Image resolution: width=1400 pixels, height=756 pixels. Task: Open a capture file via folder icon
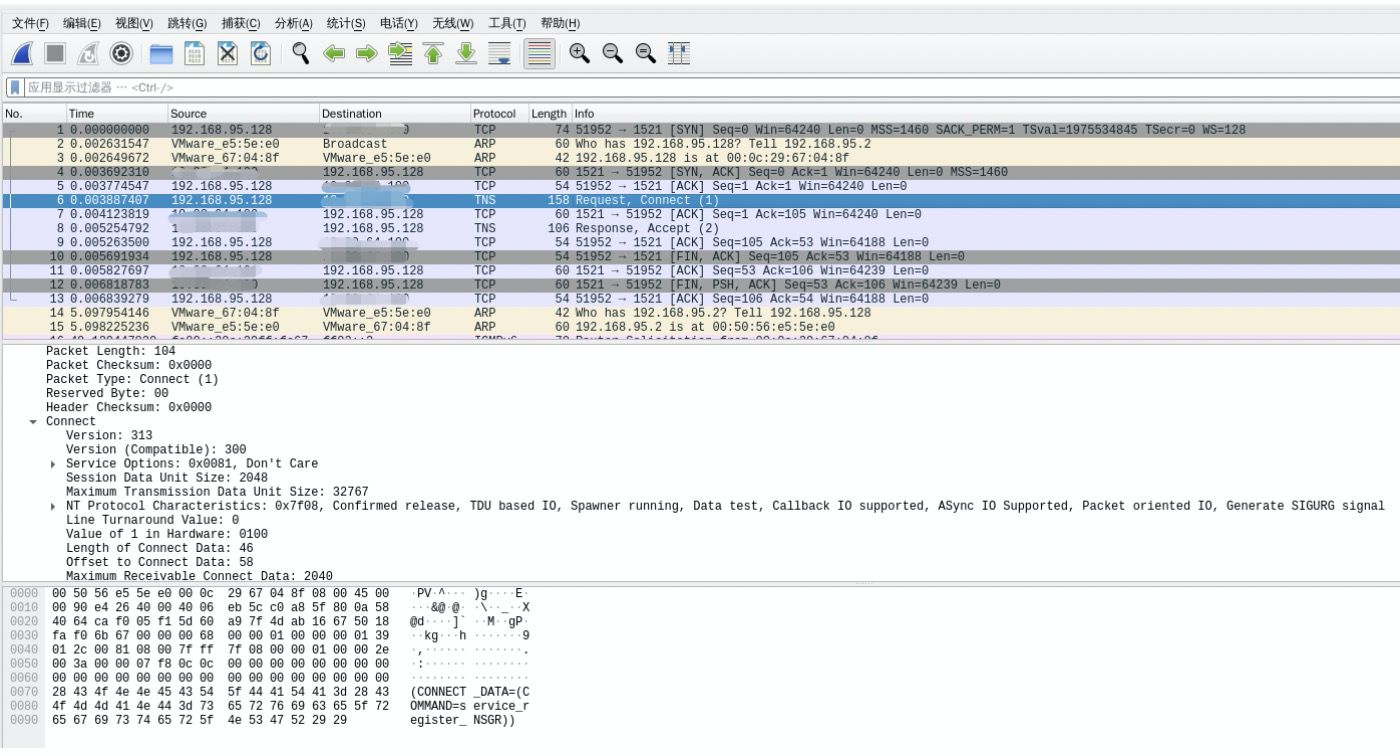coord(162,53)
